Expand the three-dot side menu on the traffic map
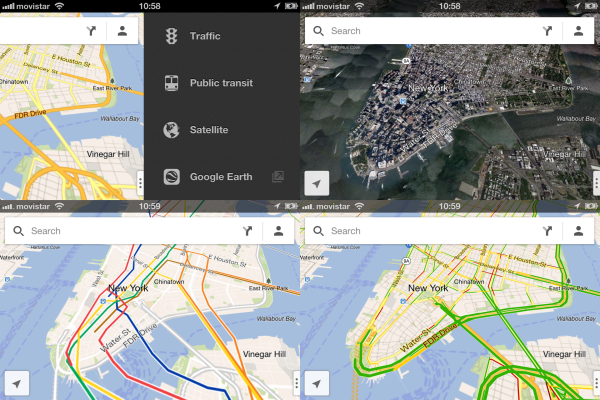Image resolution: width=600 pixels, height=400 pixels. (596, 383)
